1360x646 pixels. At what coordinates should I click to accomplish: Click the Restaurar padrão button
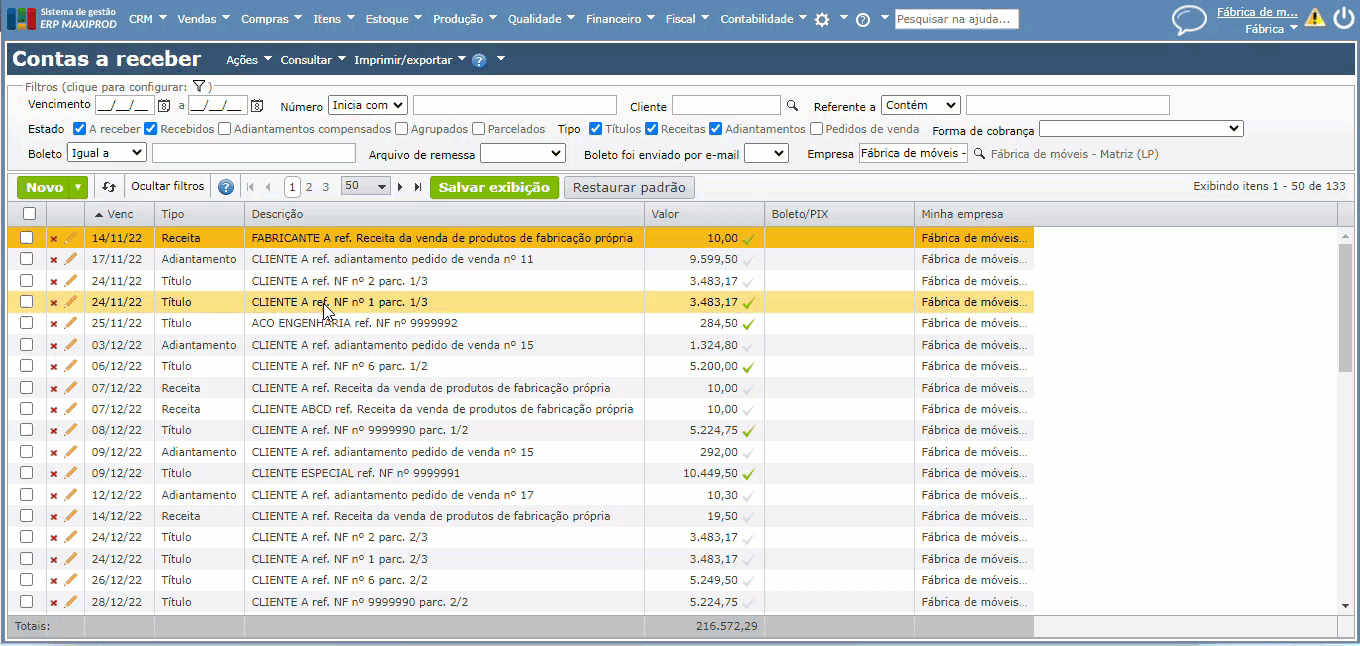pos(629,187)
